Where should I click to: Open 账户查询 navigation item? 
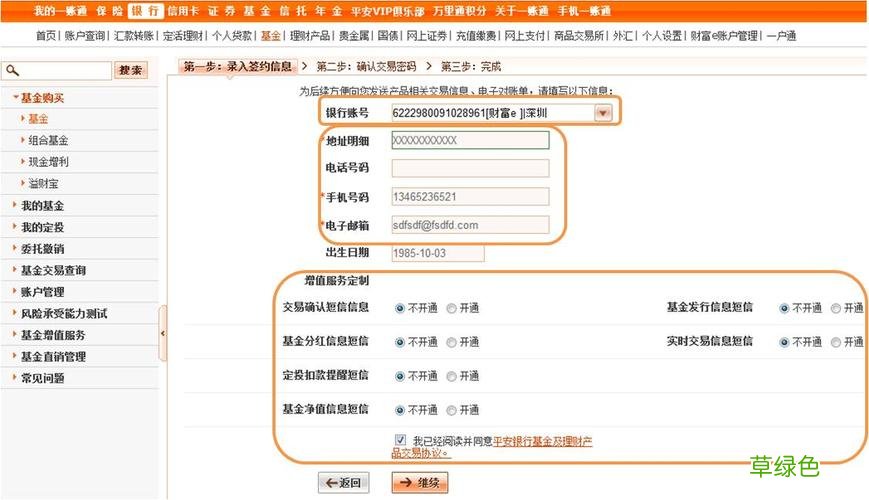(x=84, y=36)
